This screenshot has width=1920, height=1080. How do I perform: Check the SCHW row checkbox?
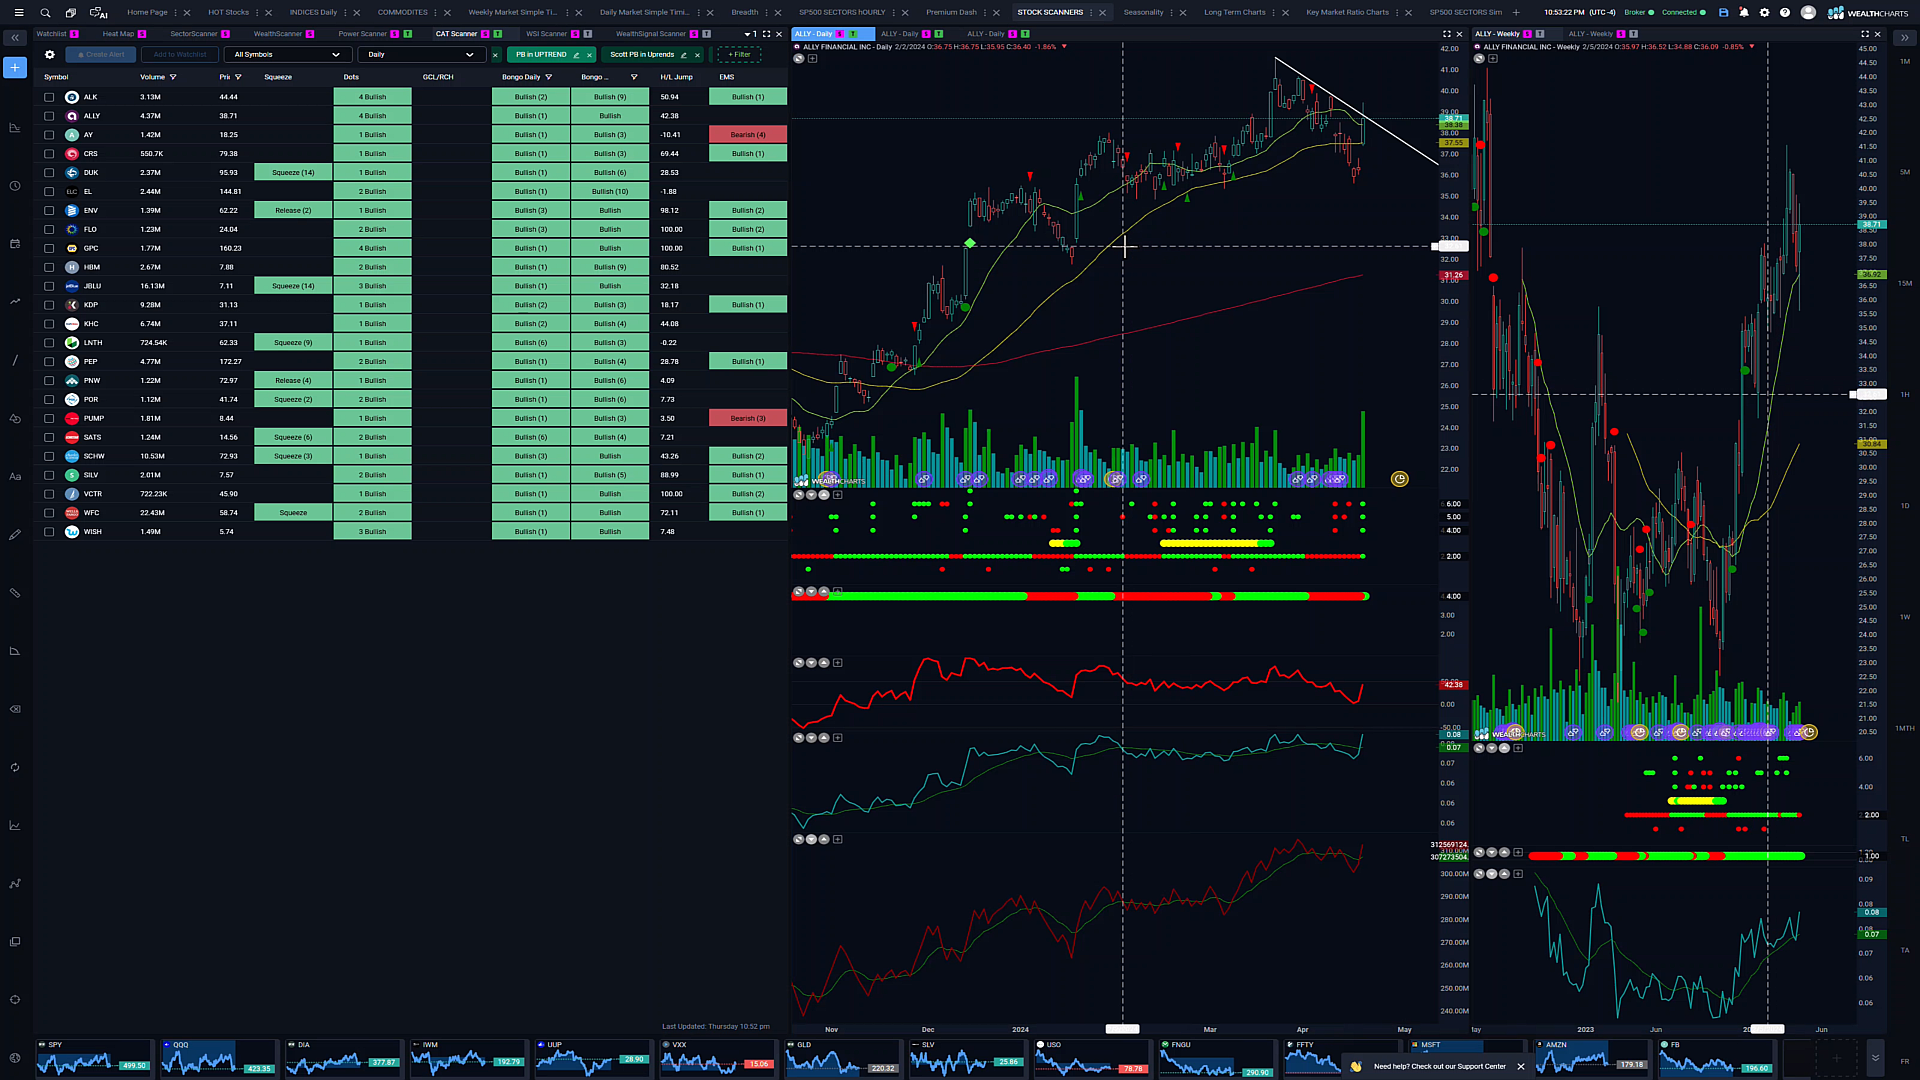pyautogui.click(x=49, y=456)
